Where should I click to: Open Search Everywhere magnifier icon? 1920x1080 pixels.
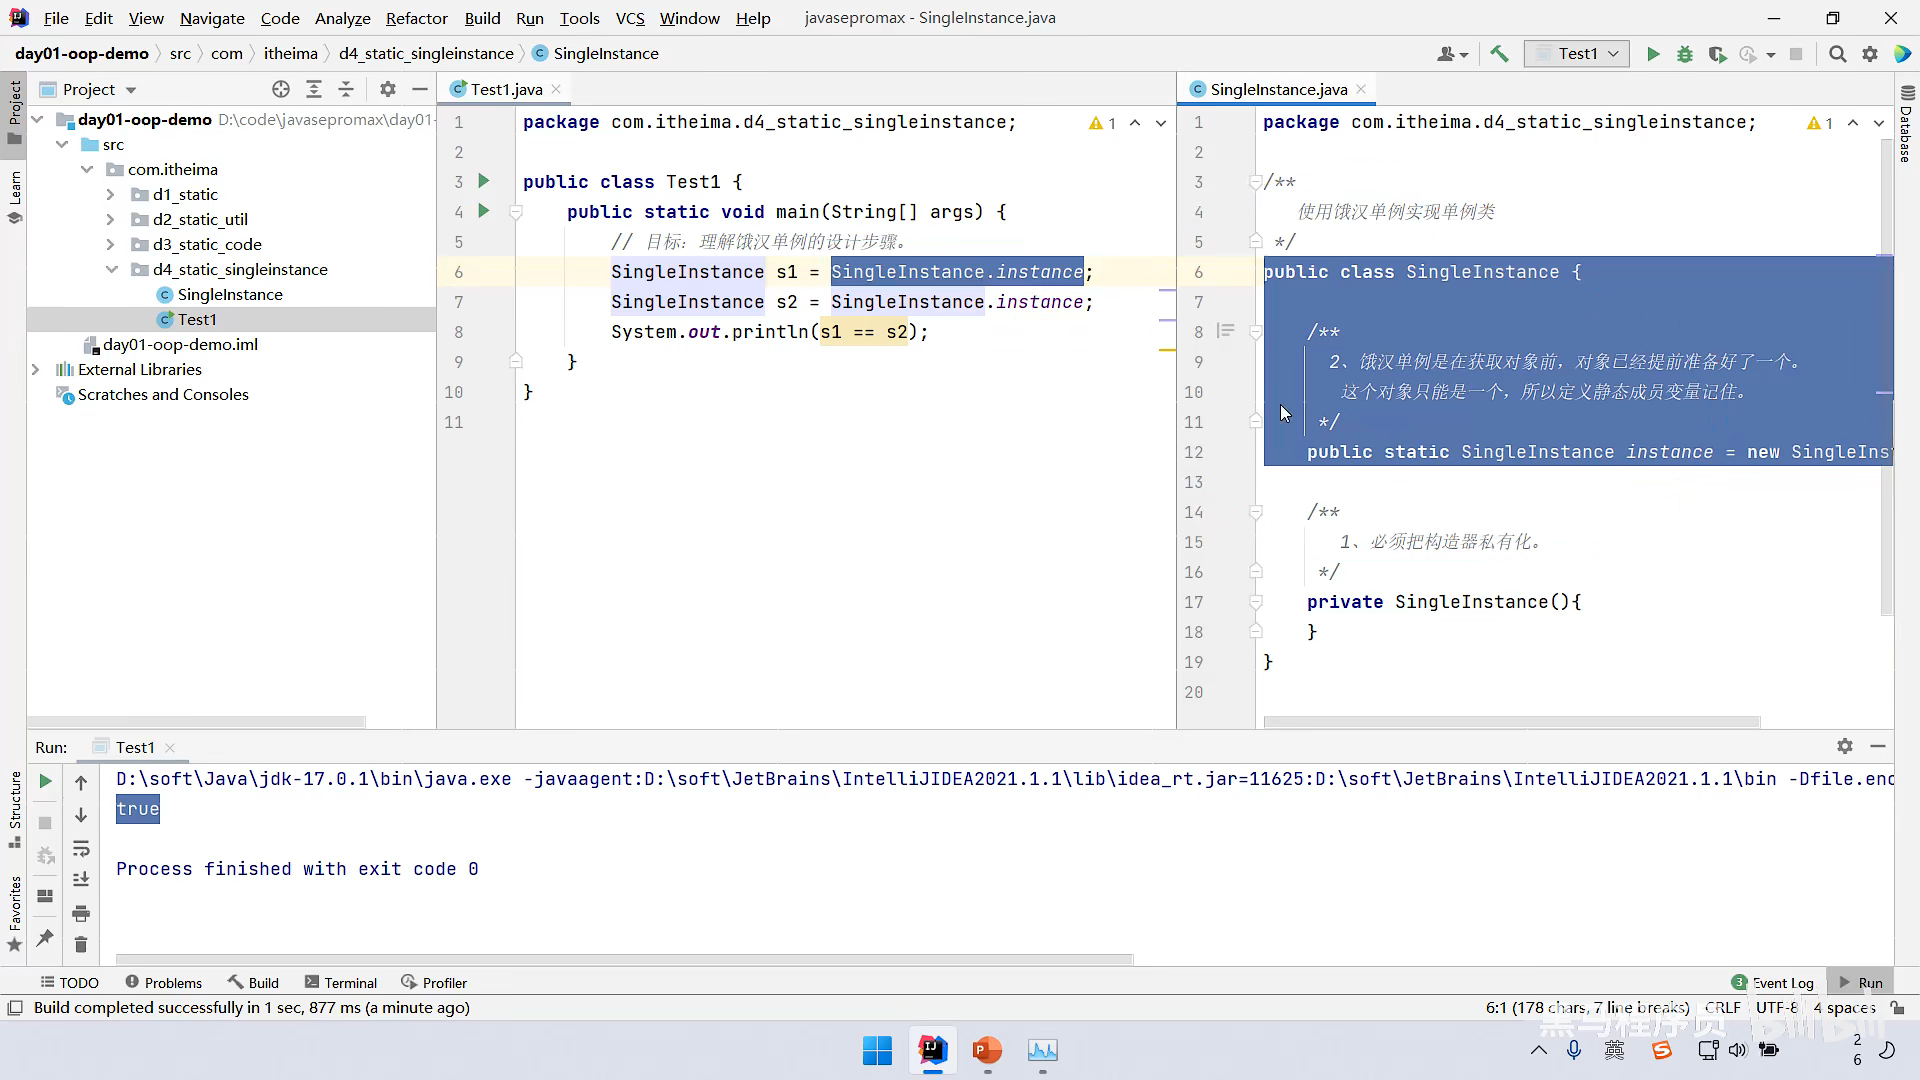[x=1837, y=54]
